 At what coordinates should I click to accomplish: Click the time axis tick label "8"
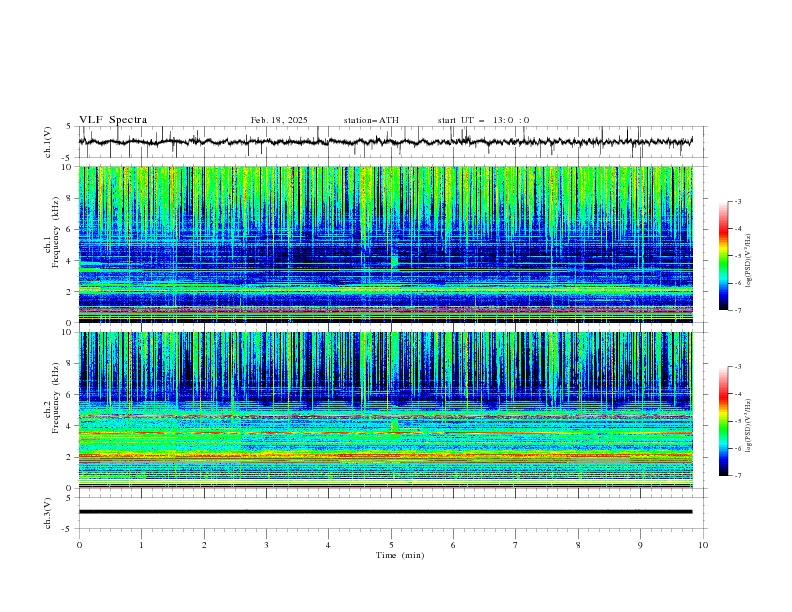coord(578,545)
